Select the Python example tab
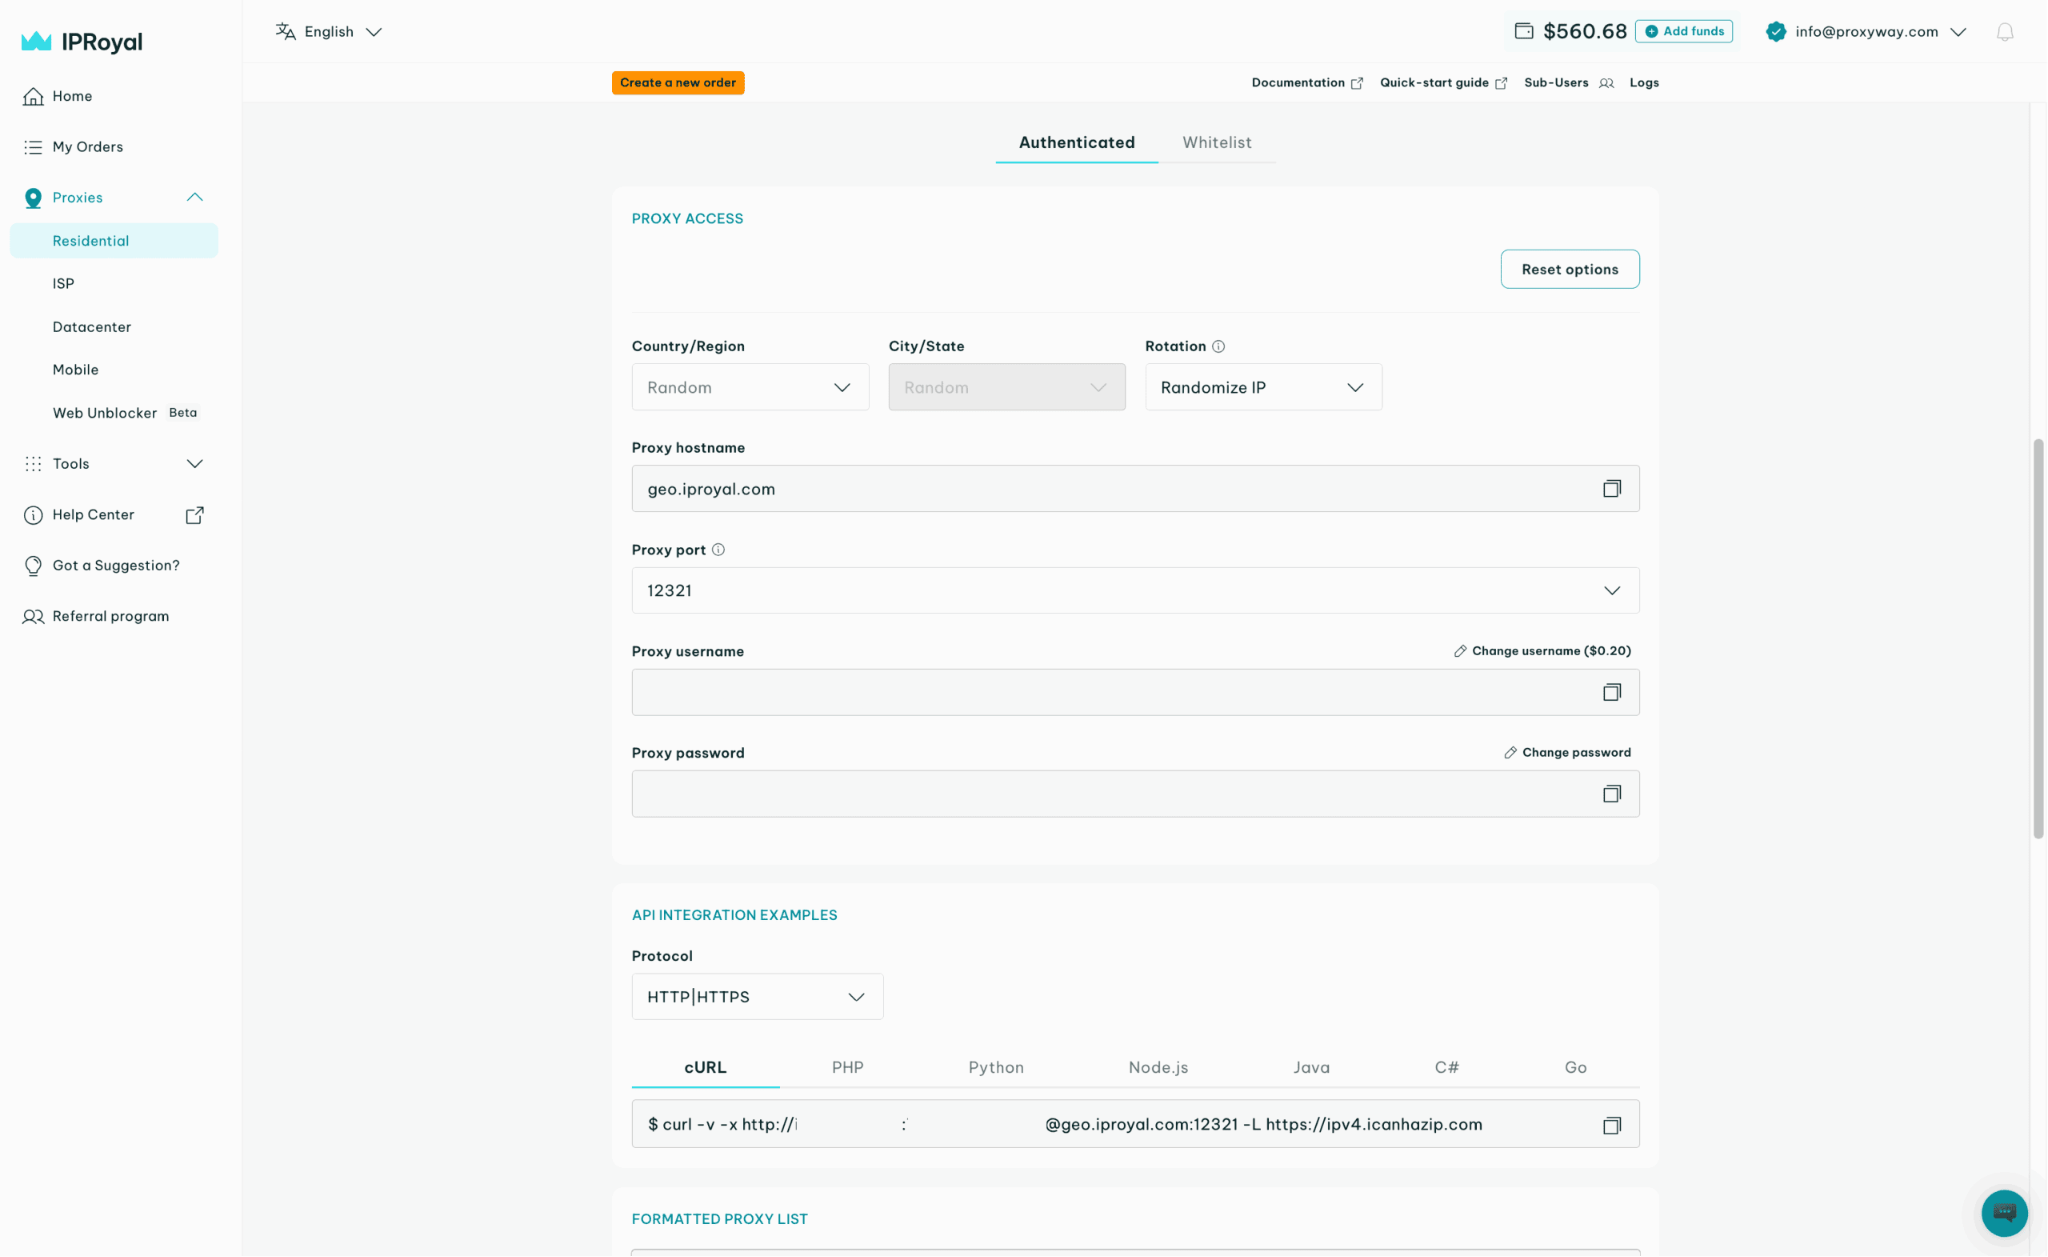 996,1068
